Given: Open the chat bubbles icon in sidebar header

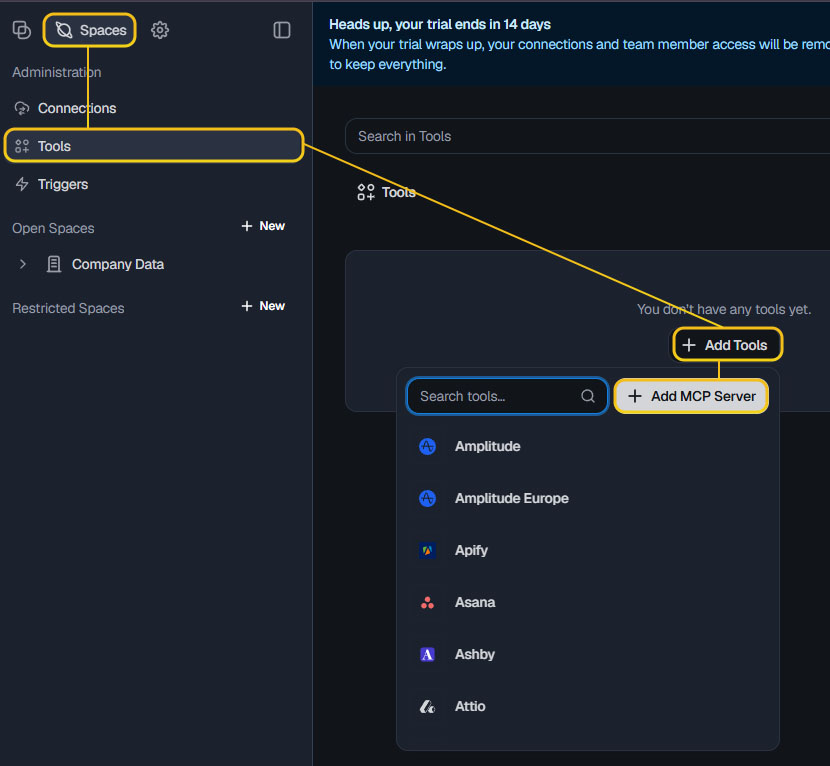Looking at the screenshot, I should point(22,30).
